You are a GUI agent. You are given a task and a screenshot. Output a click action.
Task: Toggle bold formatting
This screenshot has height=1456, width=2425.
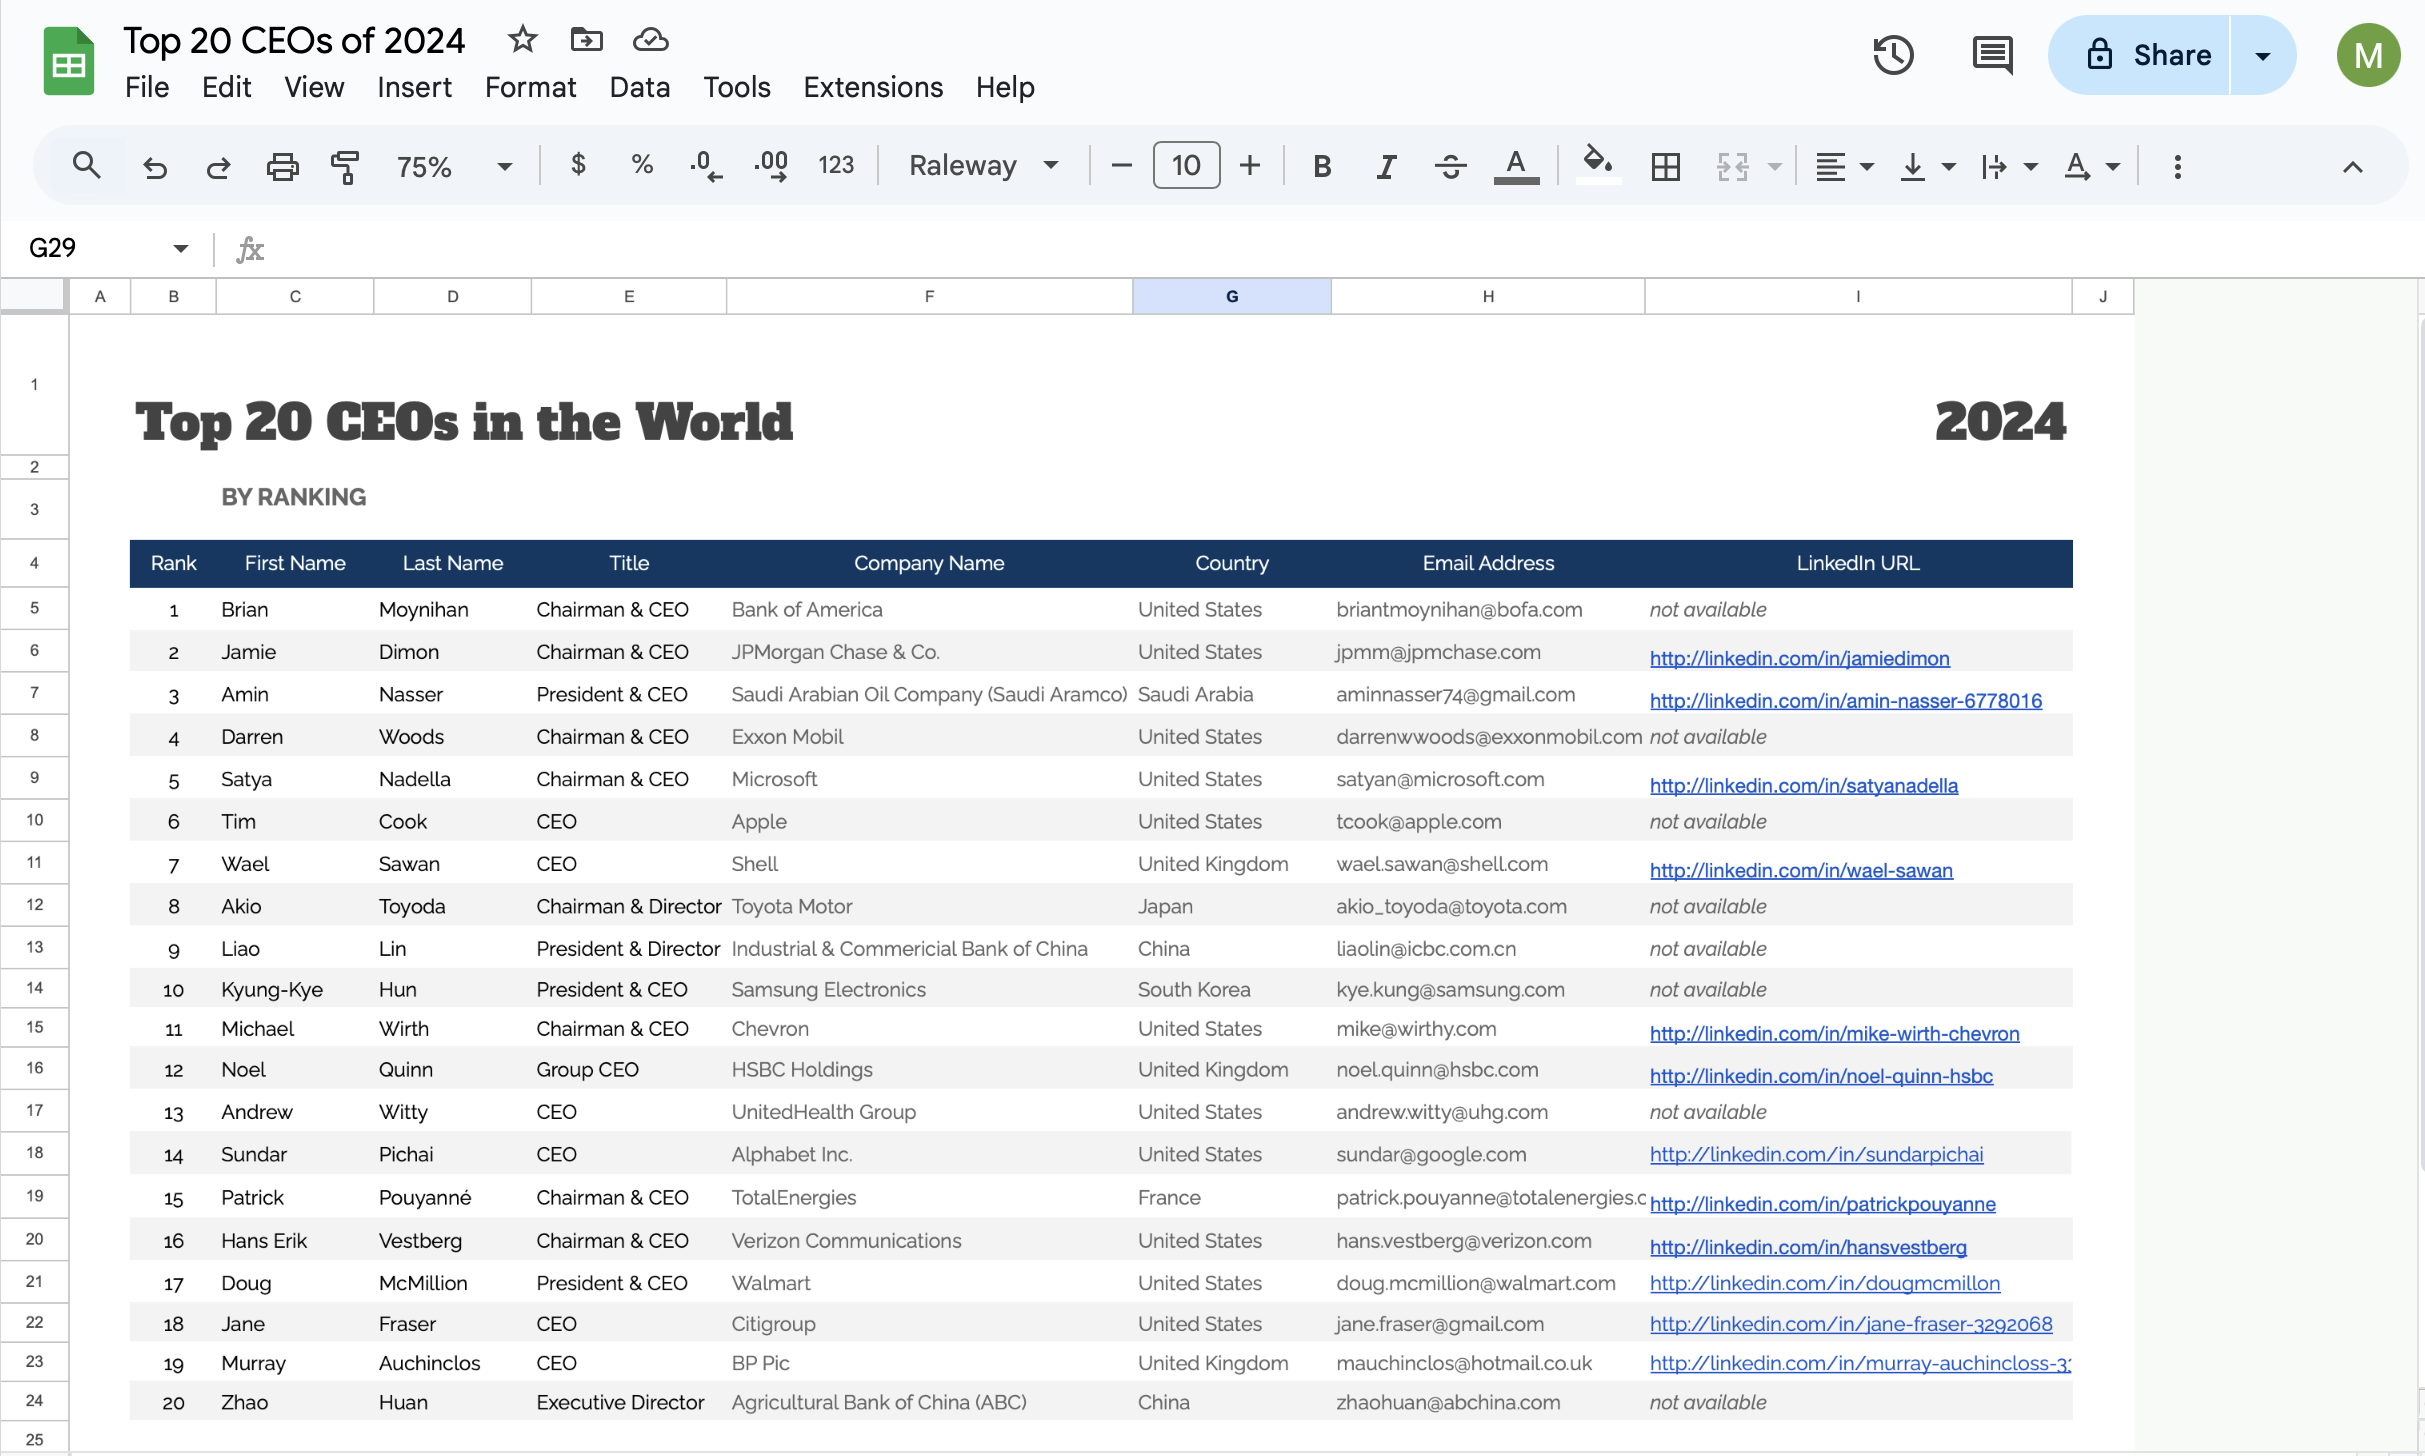point(1321,166)
